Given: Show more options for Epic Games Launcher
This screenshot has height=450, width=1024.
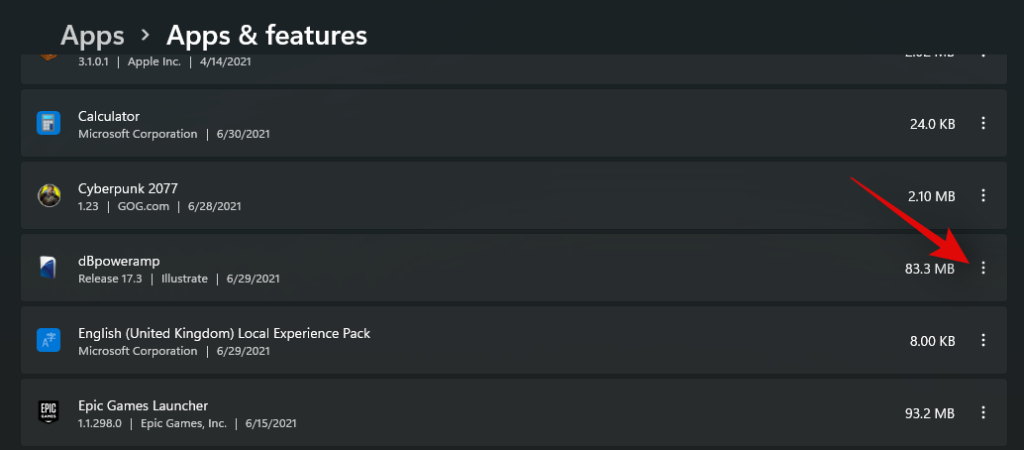Looking at the screenshot, I should click(983, 413).
